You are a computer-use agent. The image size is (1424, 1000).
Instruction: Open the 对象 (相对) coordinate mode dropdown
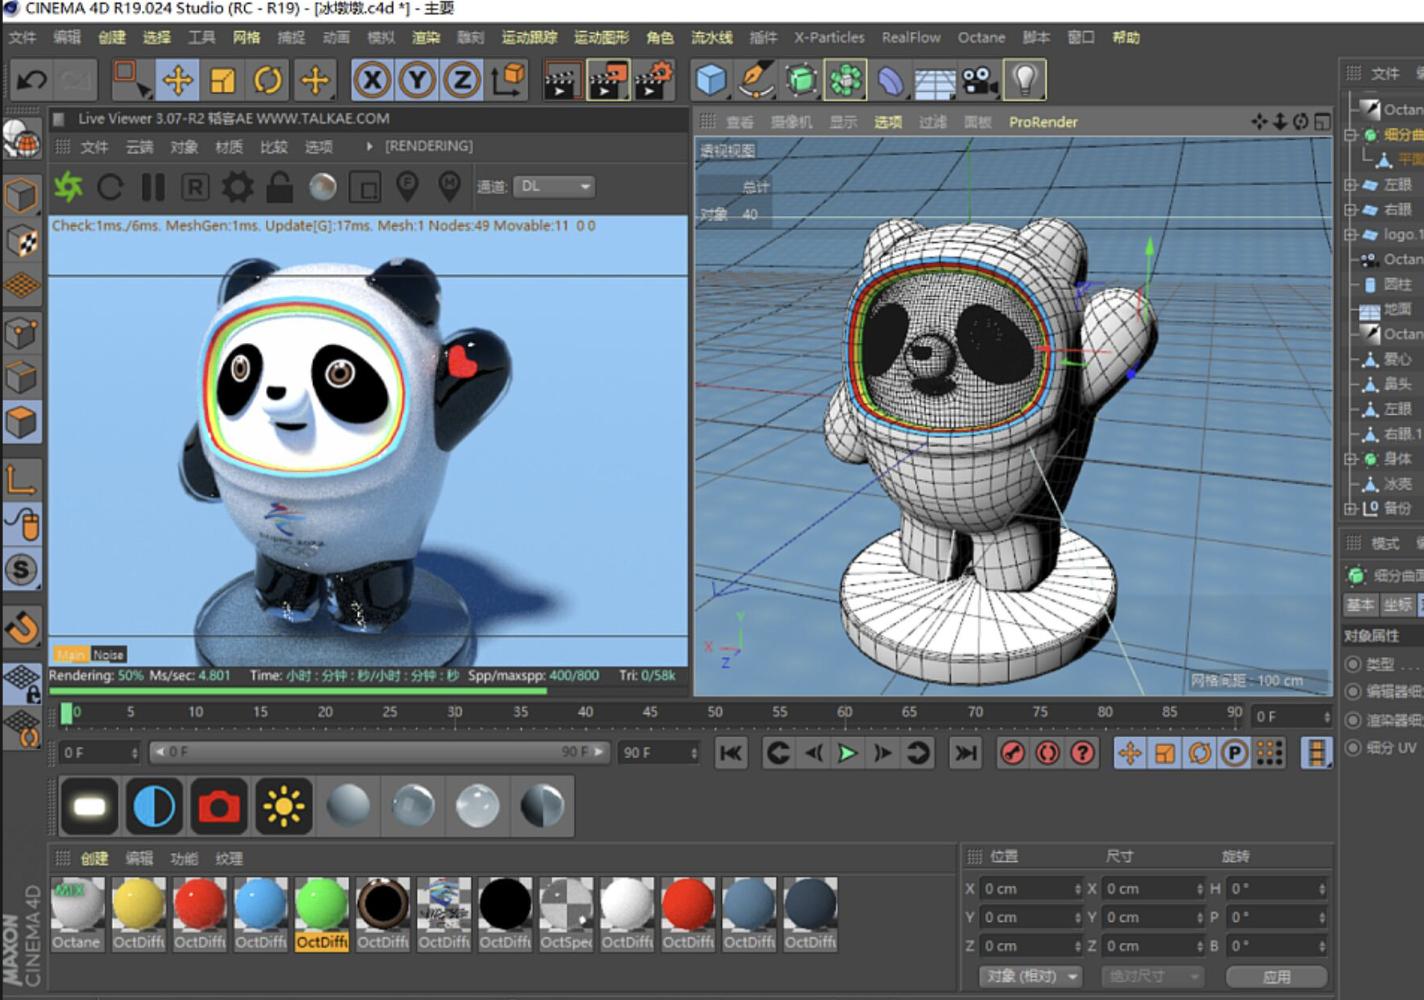[x=1031, y=976]
